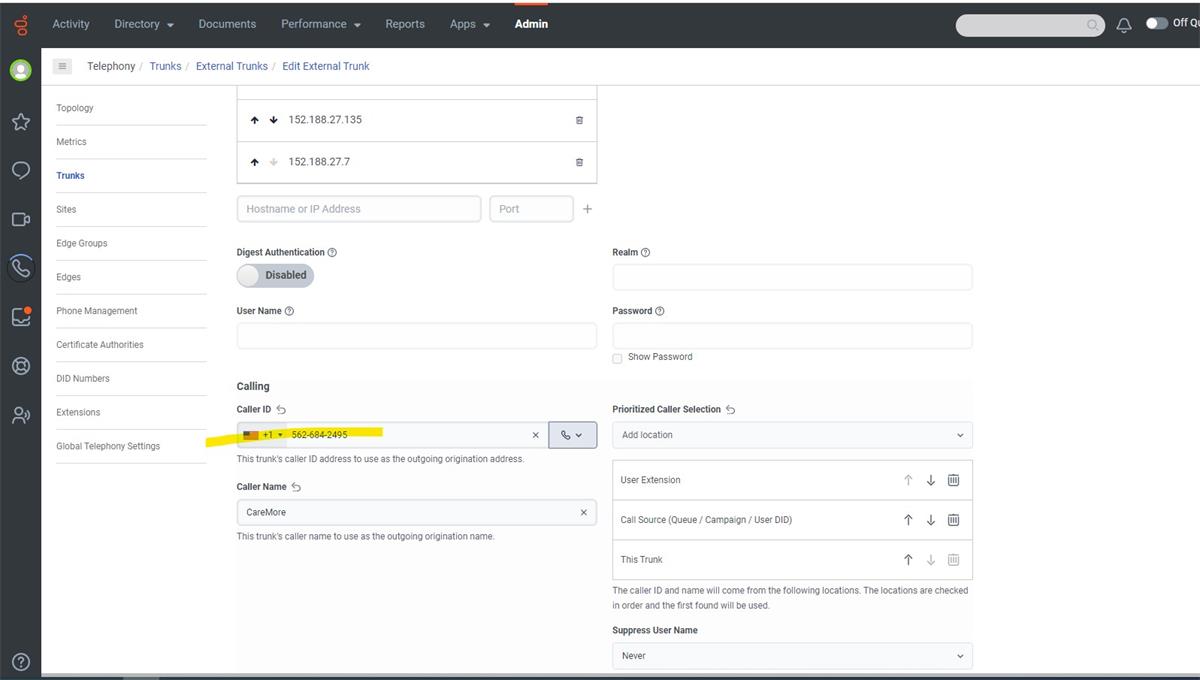Move Call Source priority up with arrow

click(x=908, y=519)
